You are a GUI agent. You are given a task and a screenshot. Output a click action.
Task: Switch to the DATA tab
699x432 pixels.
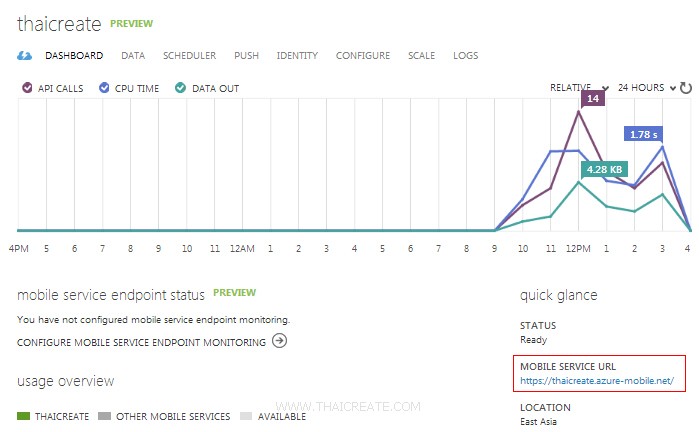pos(133,56)
